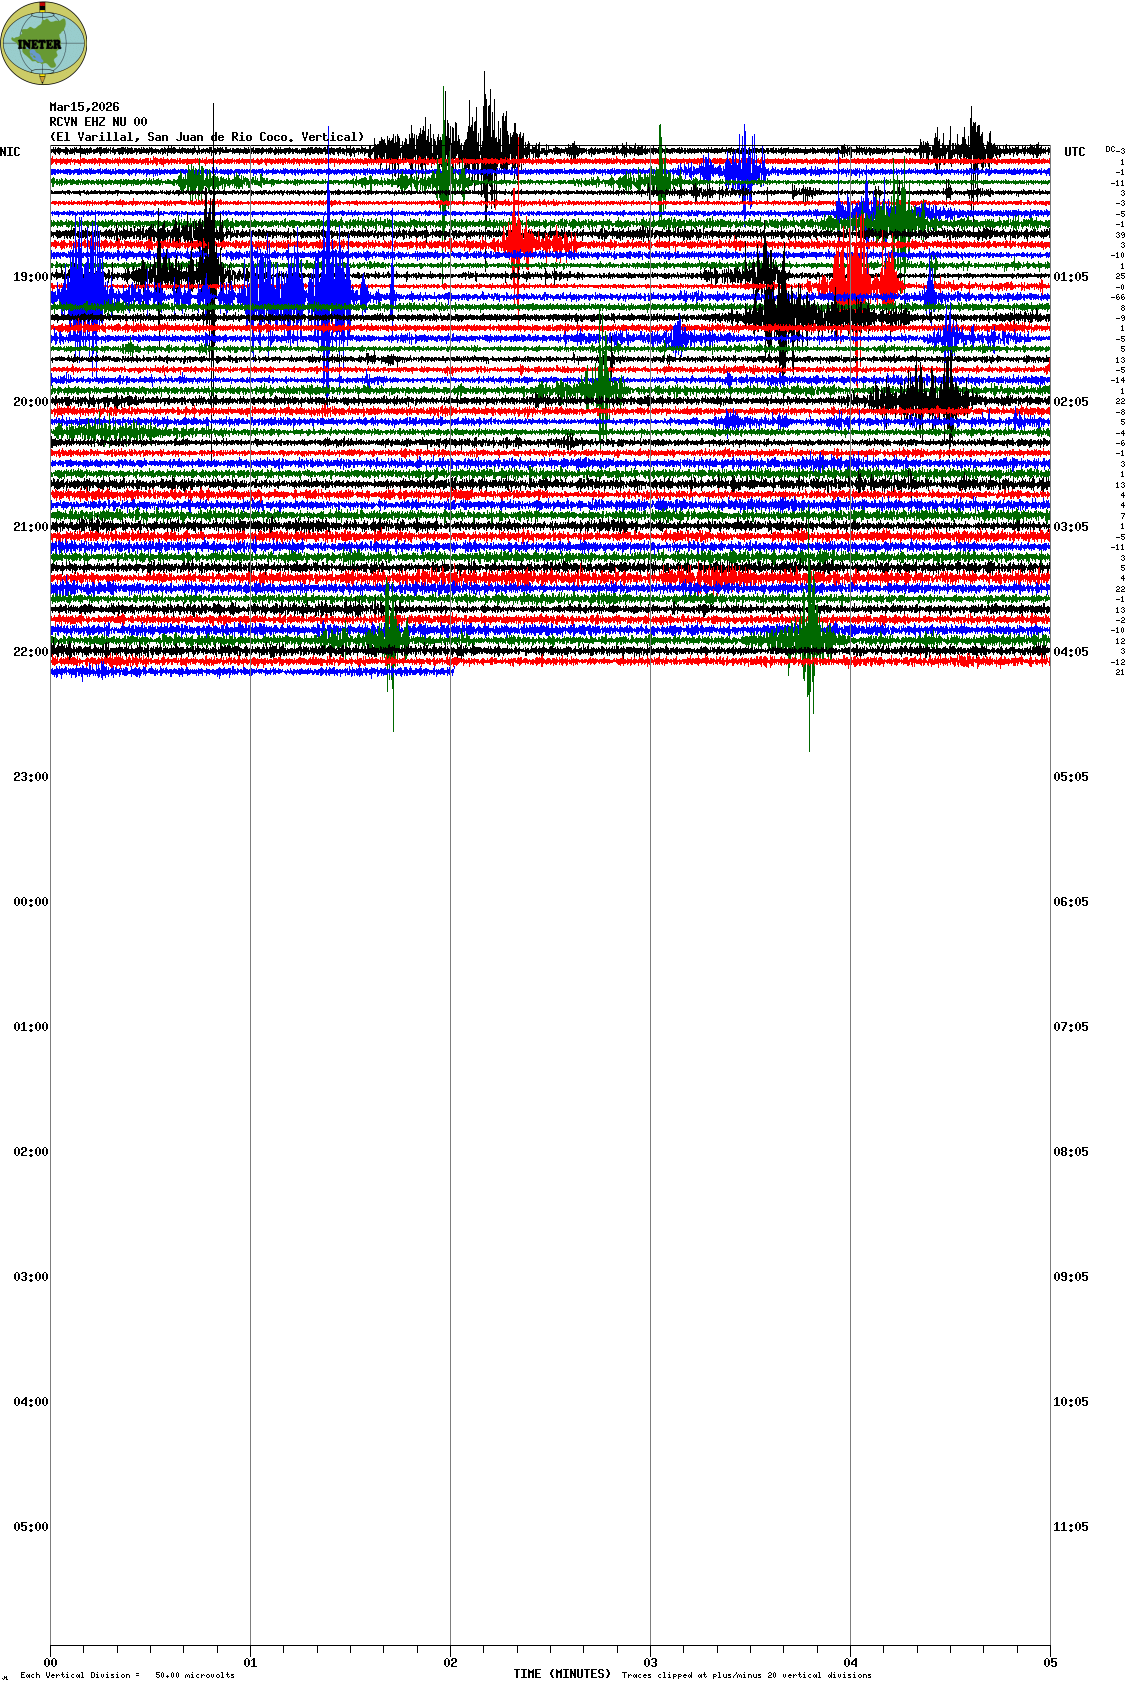Select the 08:05 UTC time marker

click(1070, 1152)
